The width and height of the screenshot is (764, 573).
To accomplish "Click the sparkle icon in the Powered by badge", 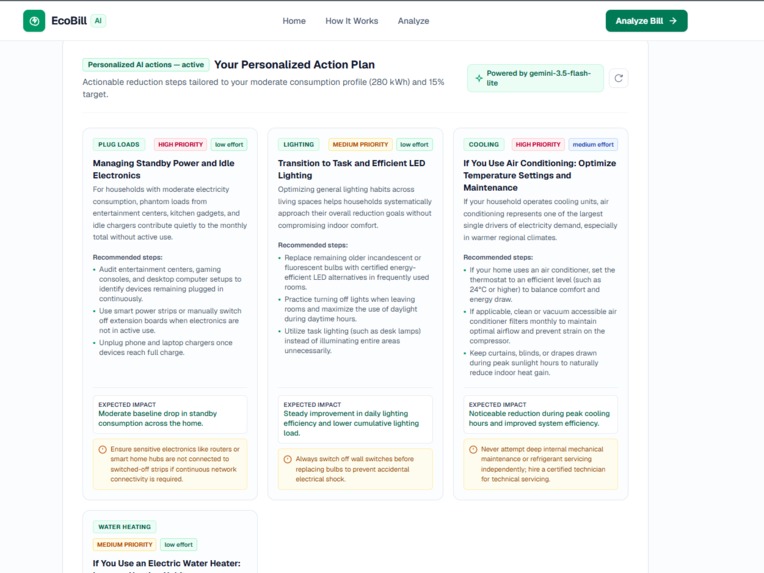I will (479, 78).
